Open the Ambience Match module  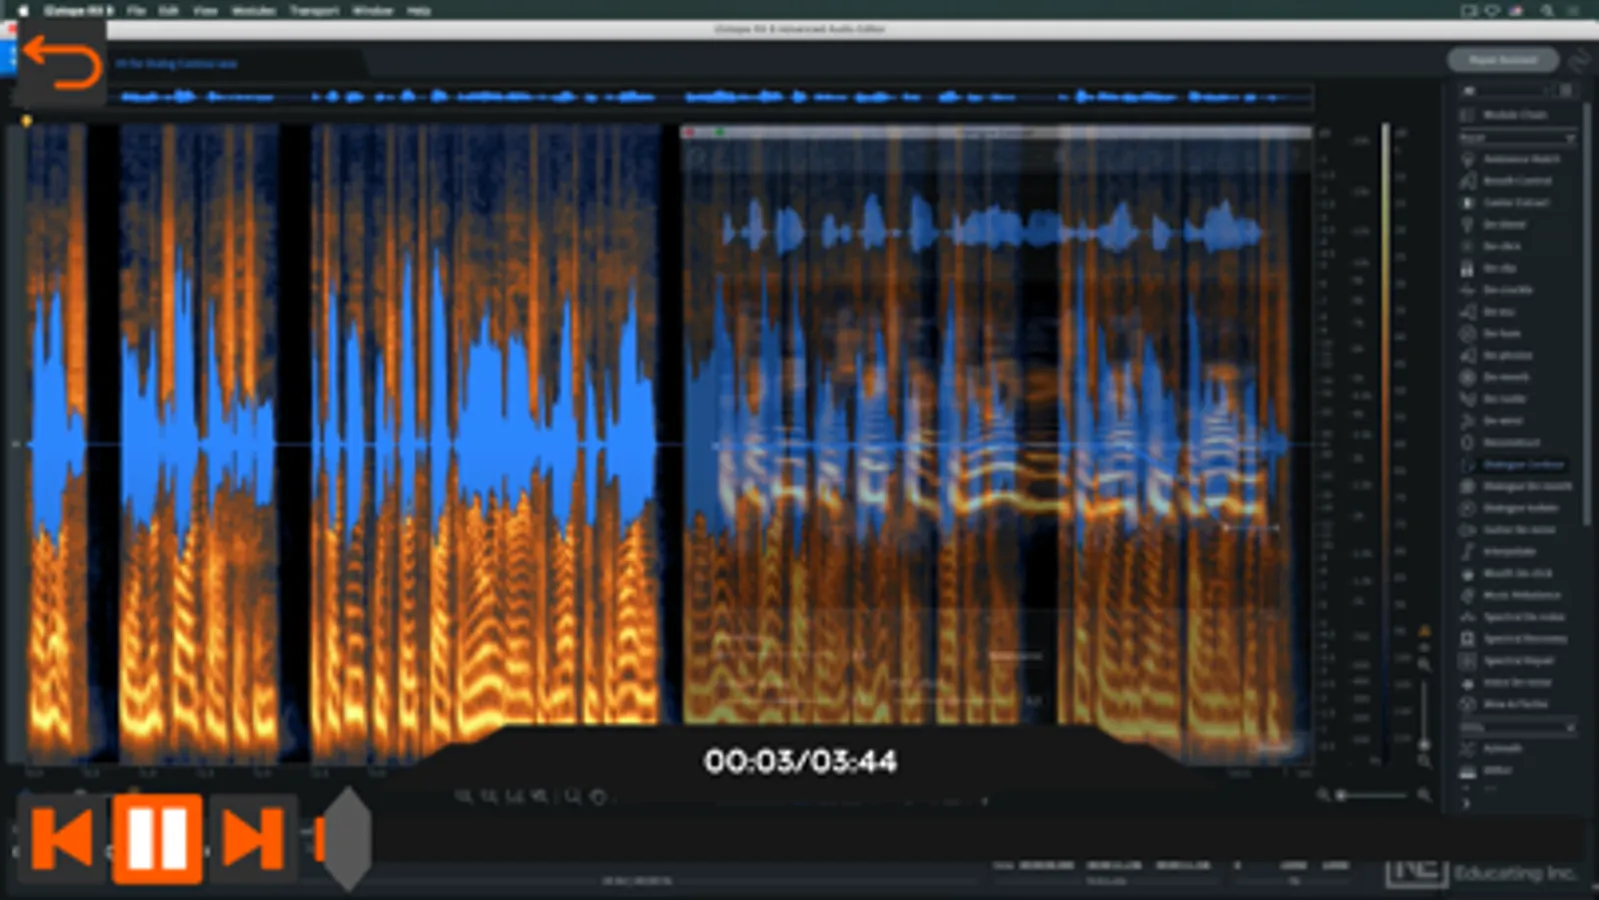pyautogui.click(x=1512, y=159)
